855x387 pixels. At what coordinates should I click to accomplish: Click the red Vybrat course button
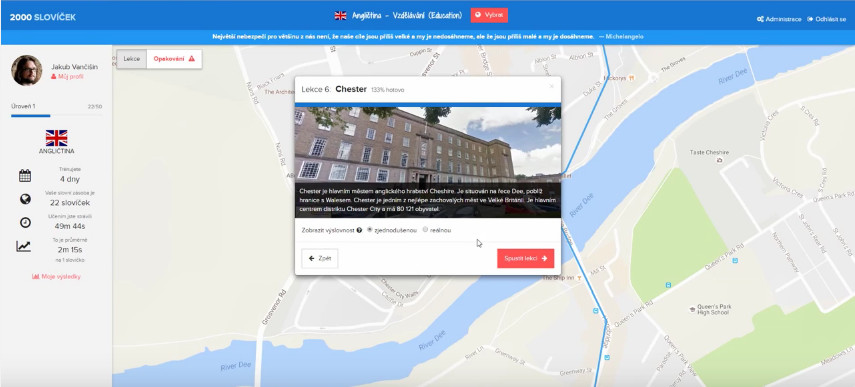point(489,15)
